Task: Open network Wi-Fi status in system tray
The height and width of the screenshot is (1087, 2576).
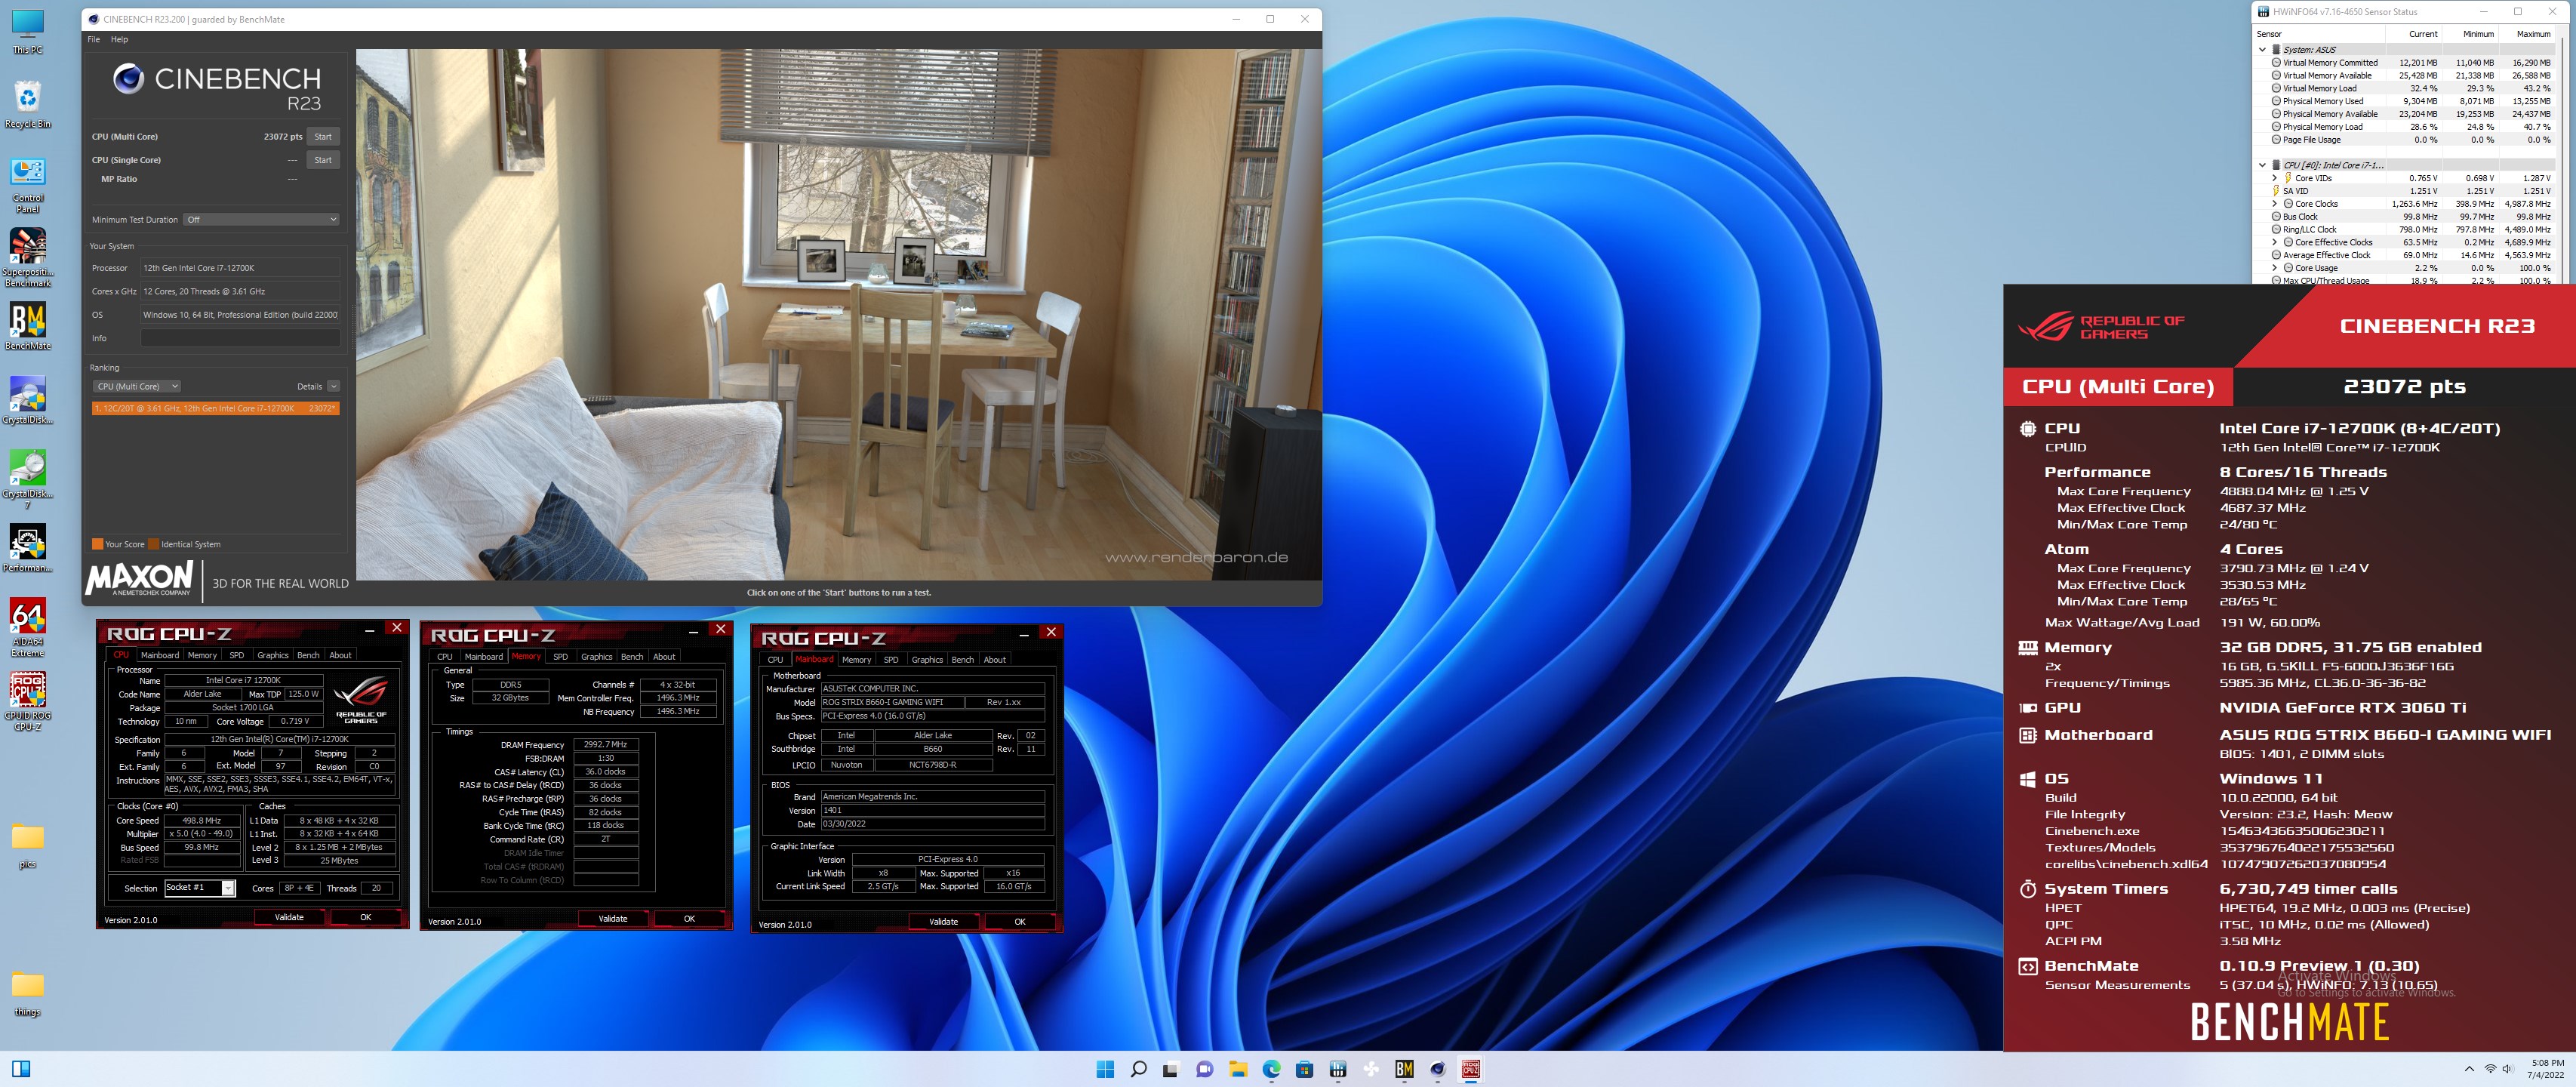Action: [2490, 1069]
